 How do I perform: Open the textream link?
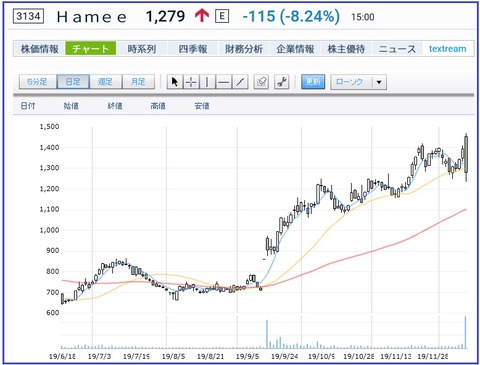(448, 49)
